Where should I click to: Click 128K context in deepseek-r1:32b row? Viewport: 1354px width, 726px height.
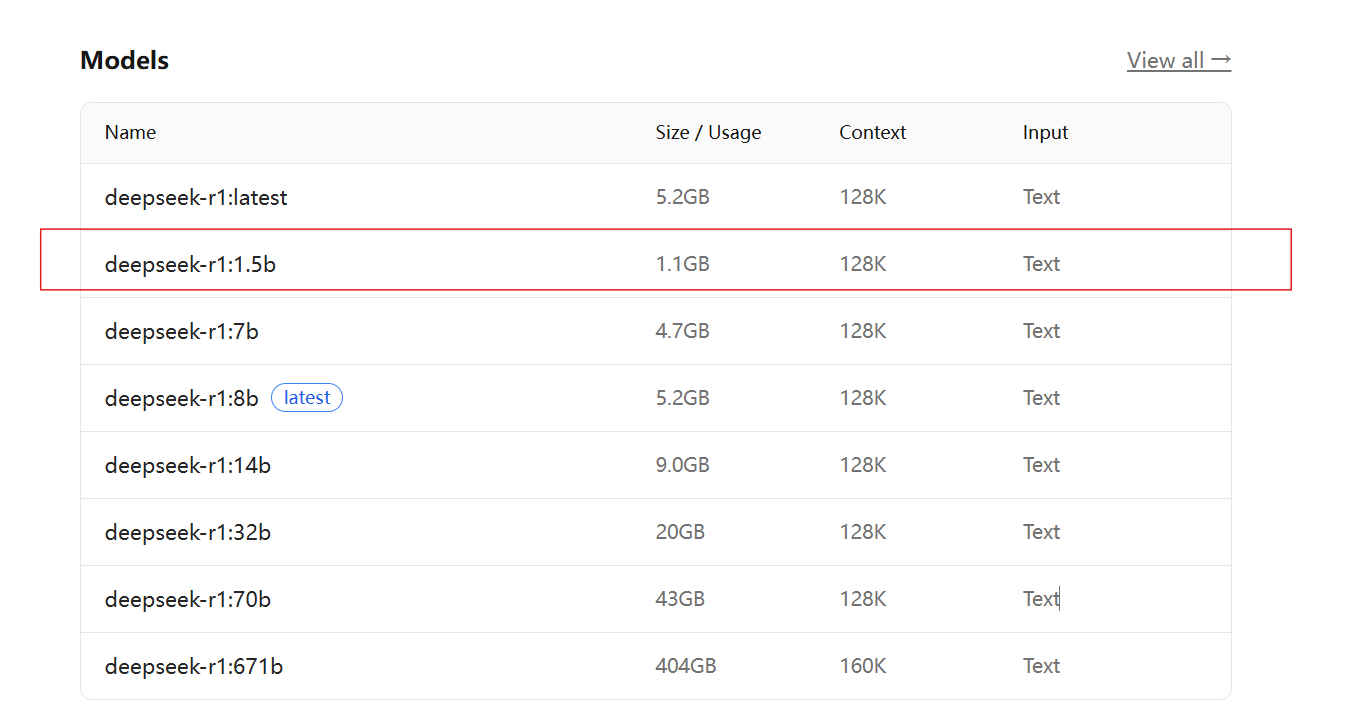(863, 532)
